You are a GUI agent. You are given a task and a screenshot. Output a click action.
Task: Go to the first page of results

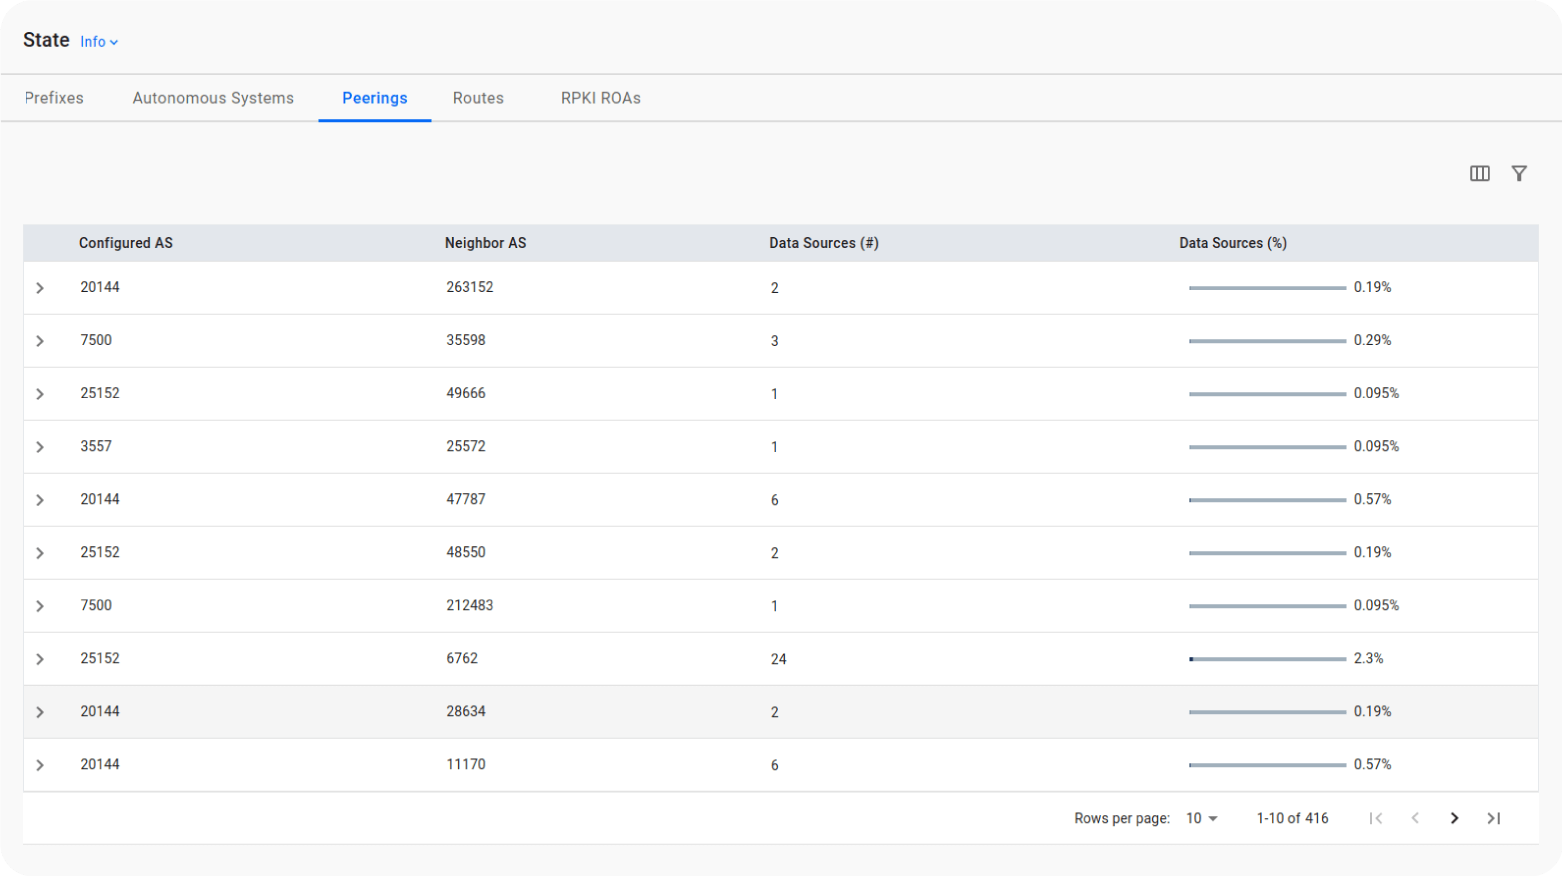(x=1376, y=818)
